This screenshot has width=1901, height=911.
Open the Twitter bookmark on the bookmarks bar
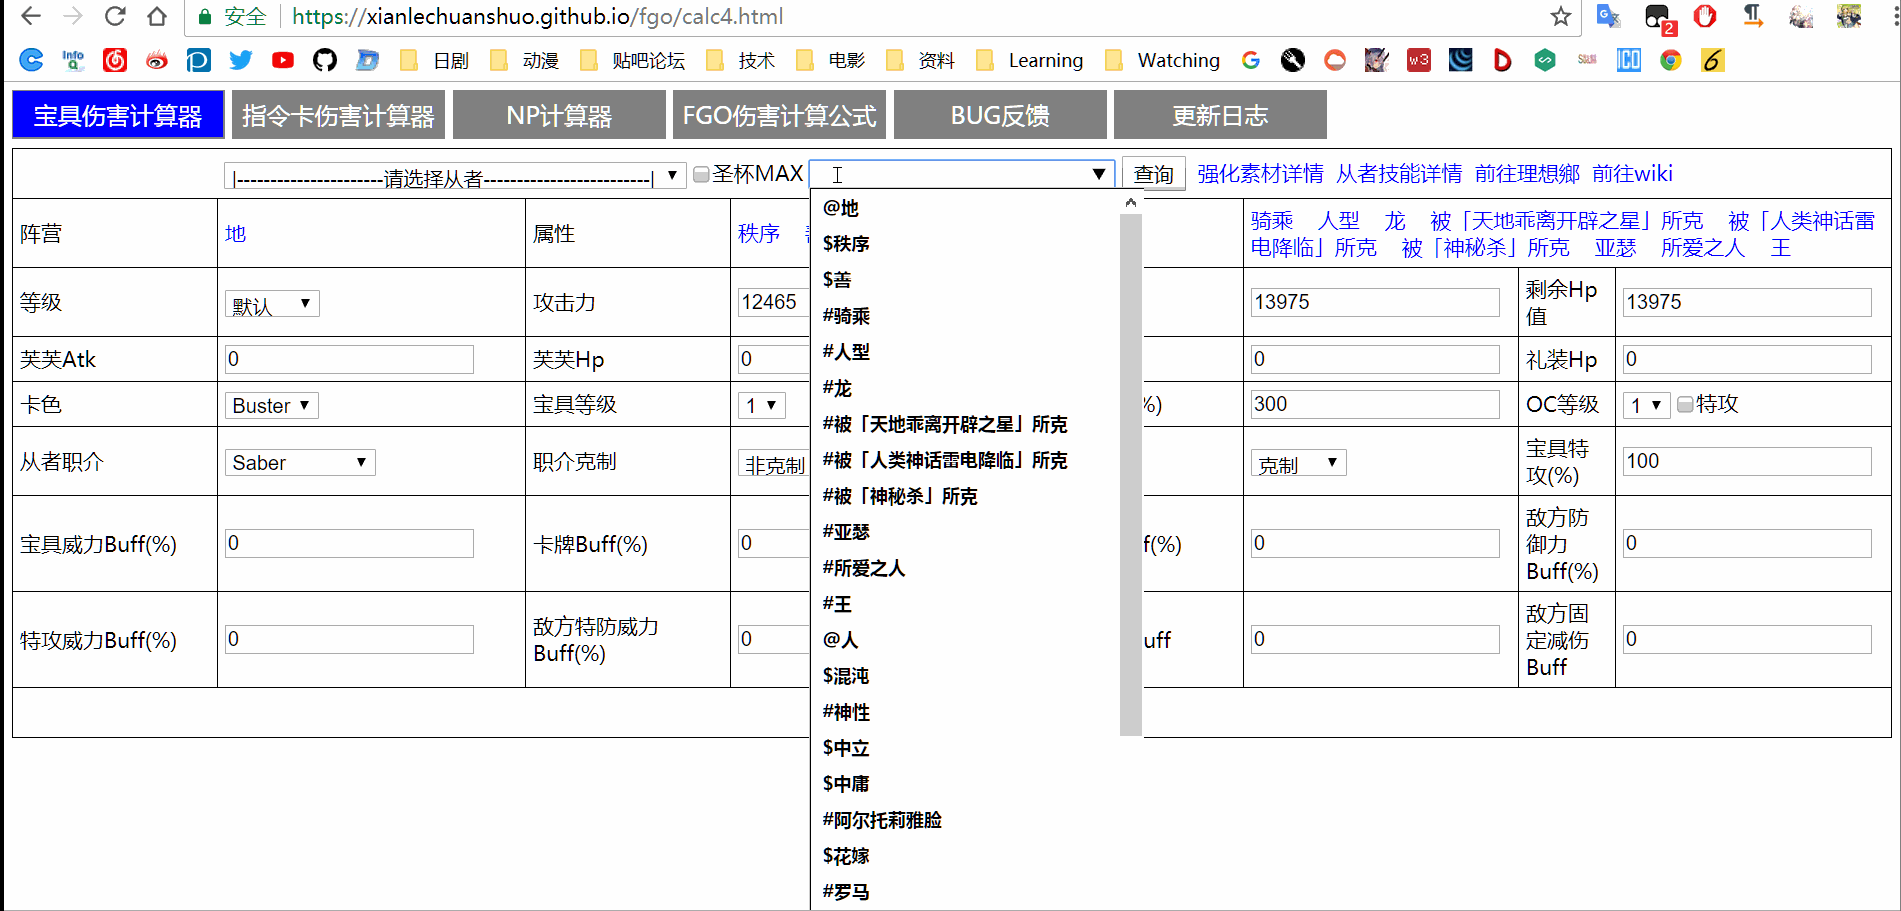pyautogui.click(x=240, y=60)
